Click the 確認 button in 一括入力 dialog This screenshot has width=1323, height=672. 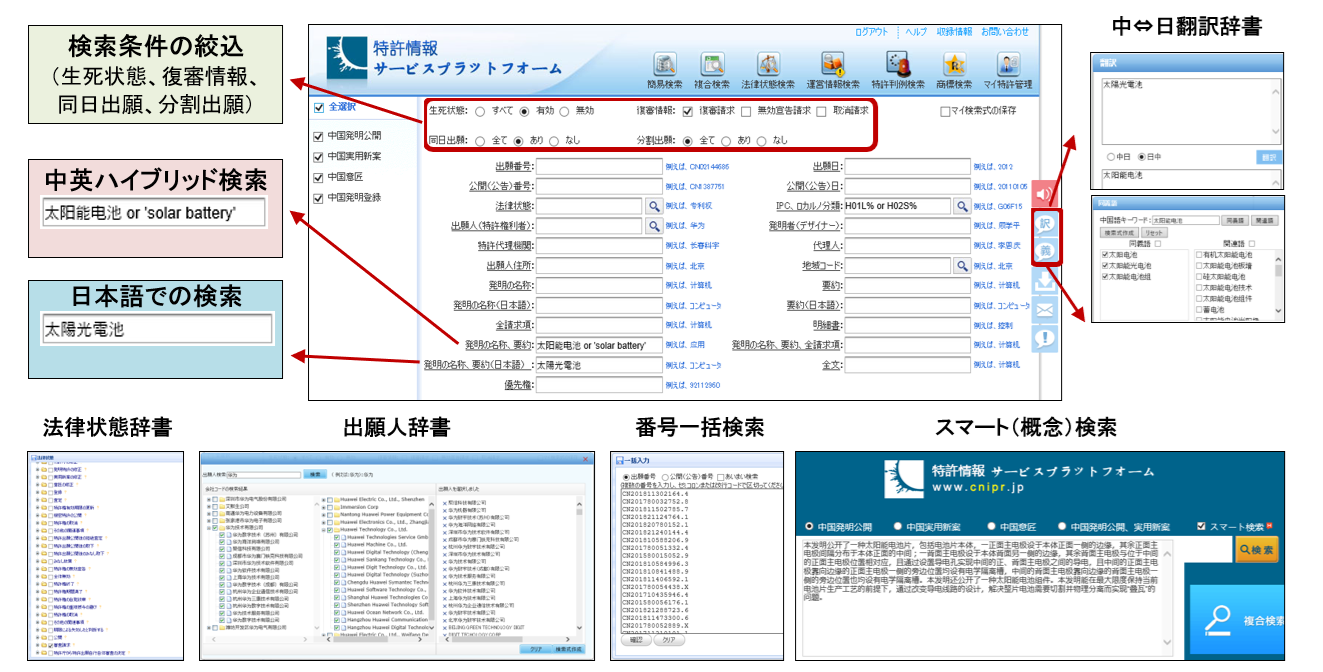[x=635, y=639]
